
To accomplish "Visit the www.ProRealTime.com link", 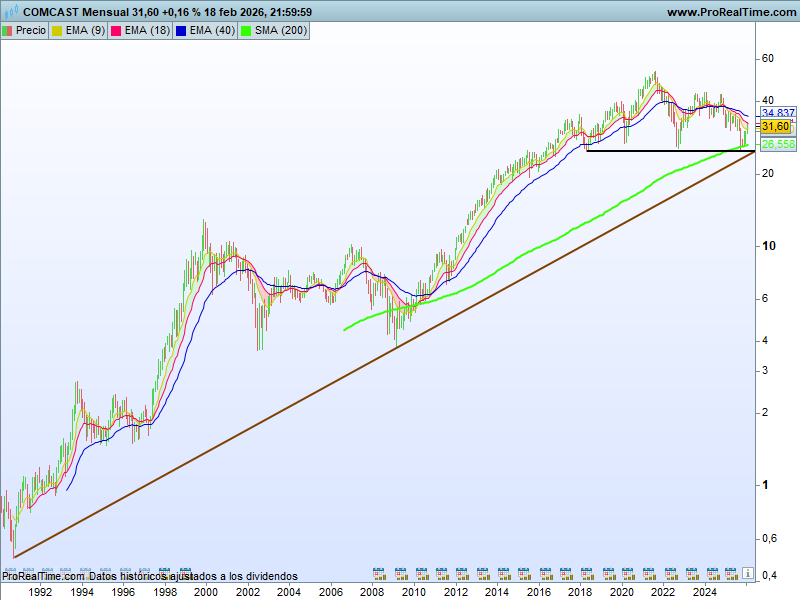I will pyautogui.click(x=732, y=12).
